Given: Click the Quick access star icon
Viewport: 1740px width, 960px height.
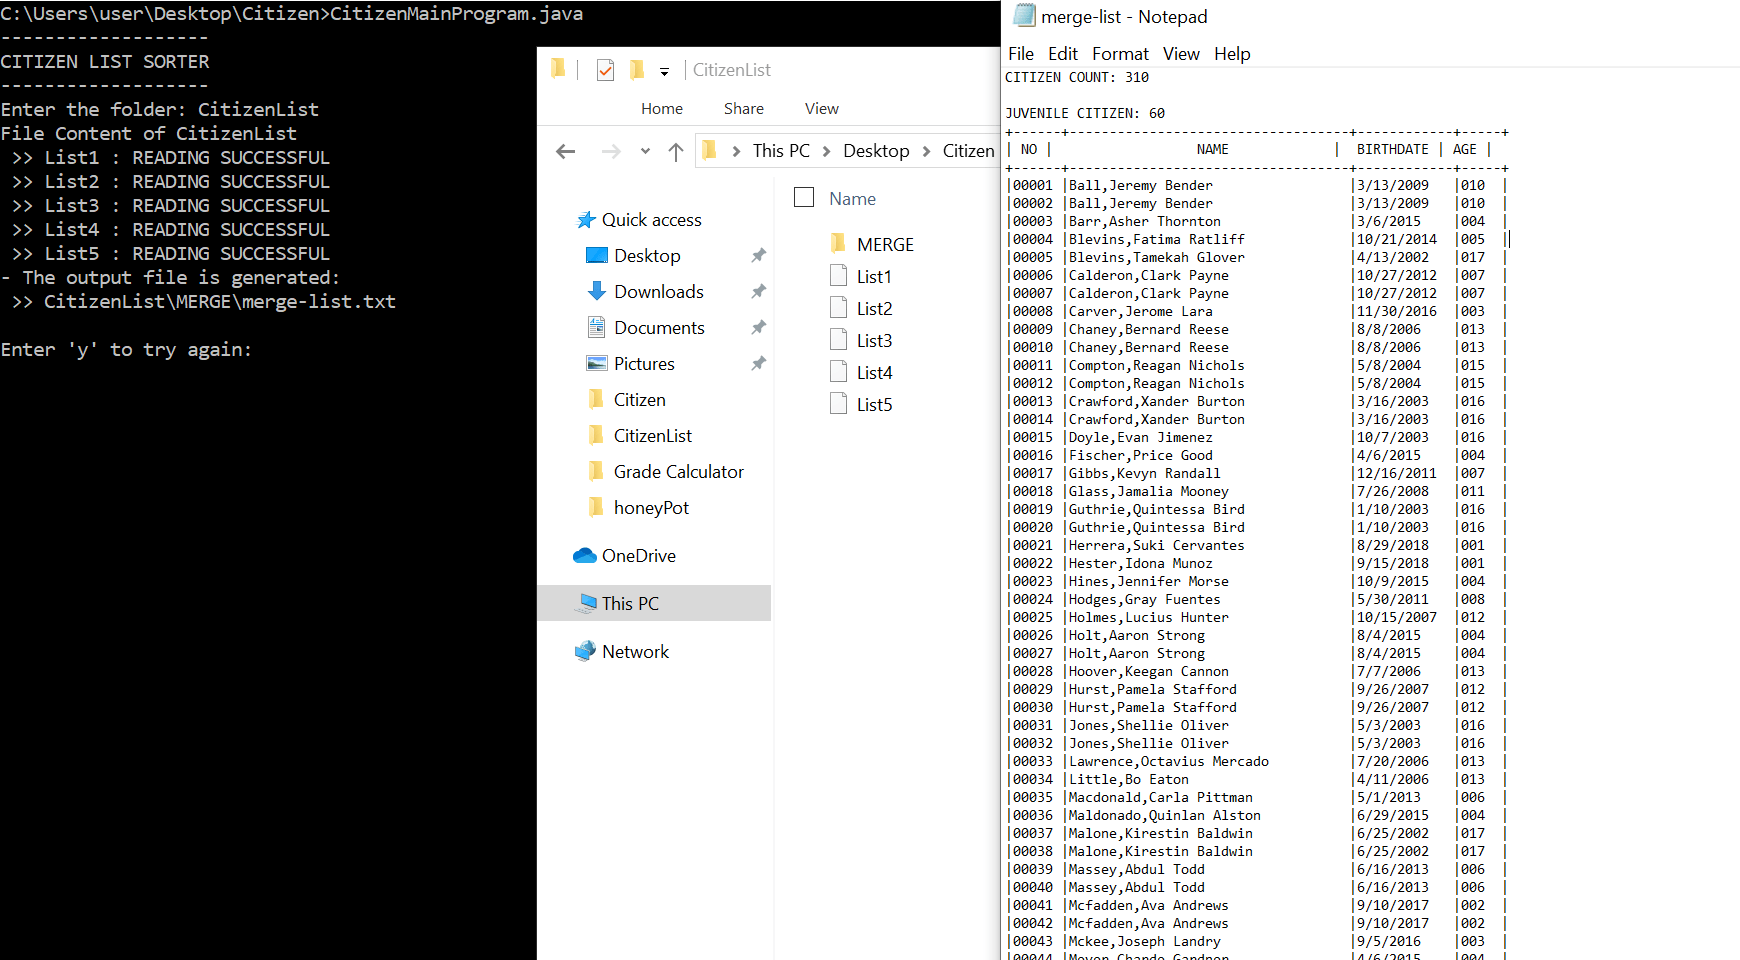Looking at the screenshot, I should click(586, 220).
